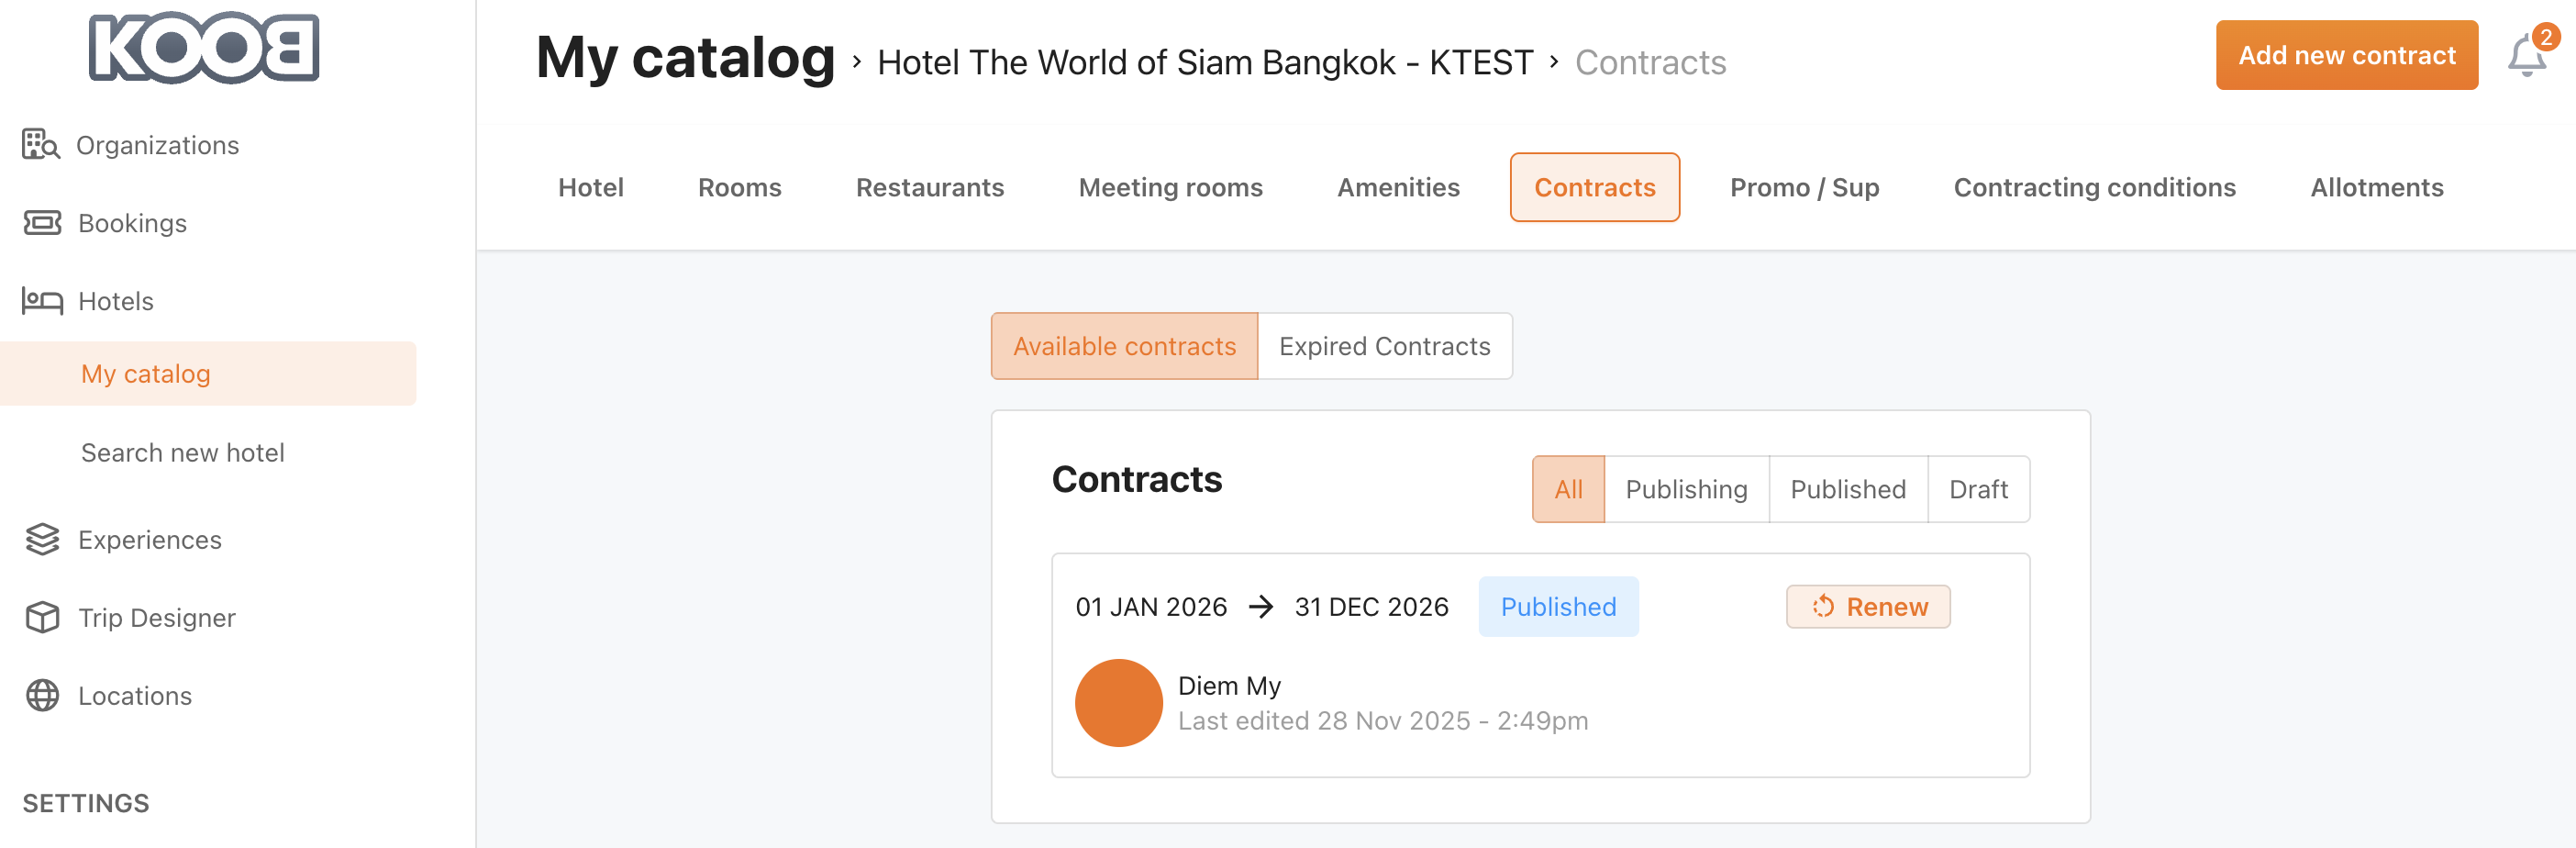Image resolution: width=2576 pixels, height=848 pixels.
Task: Filter contracts by Published status
Action: point(1847,489)
